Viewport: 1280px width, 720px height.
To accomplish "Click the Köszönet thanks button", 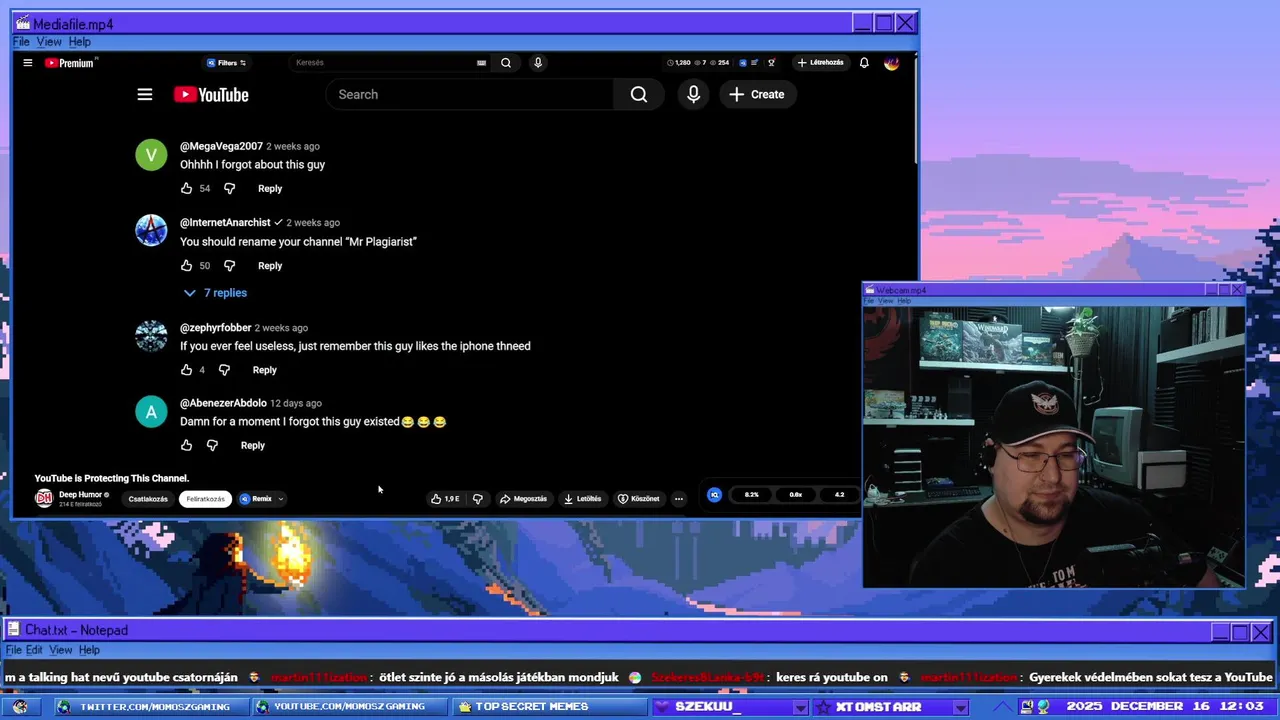I will pos(638,499).
